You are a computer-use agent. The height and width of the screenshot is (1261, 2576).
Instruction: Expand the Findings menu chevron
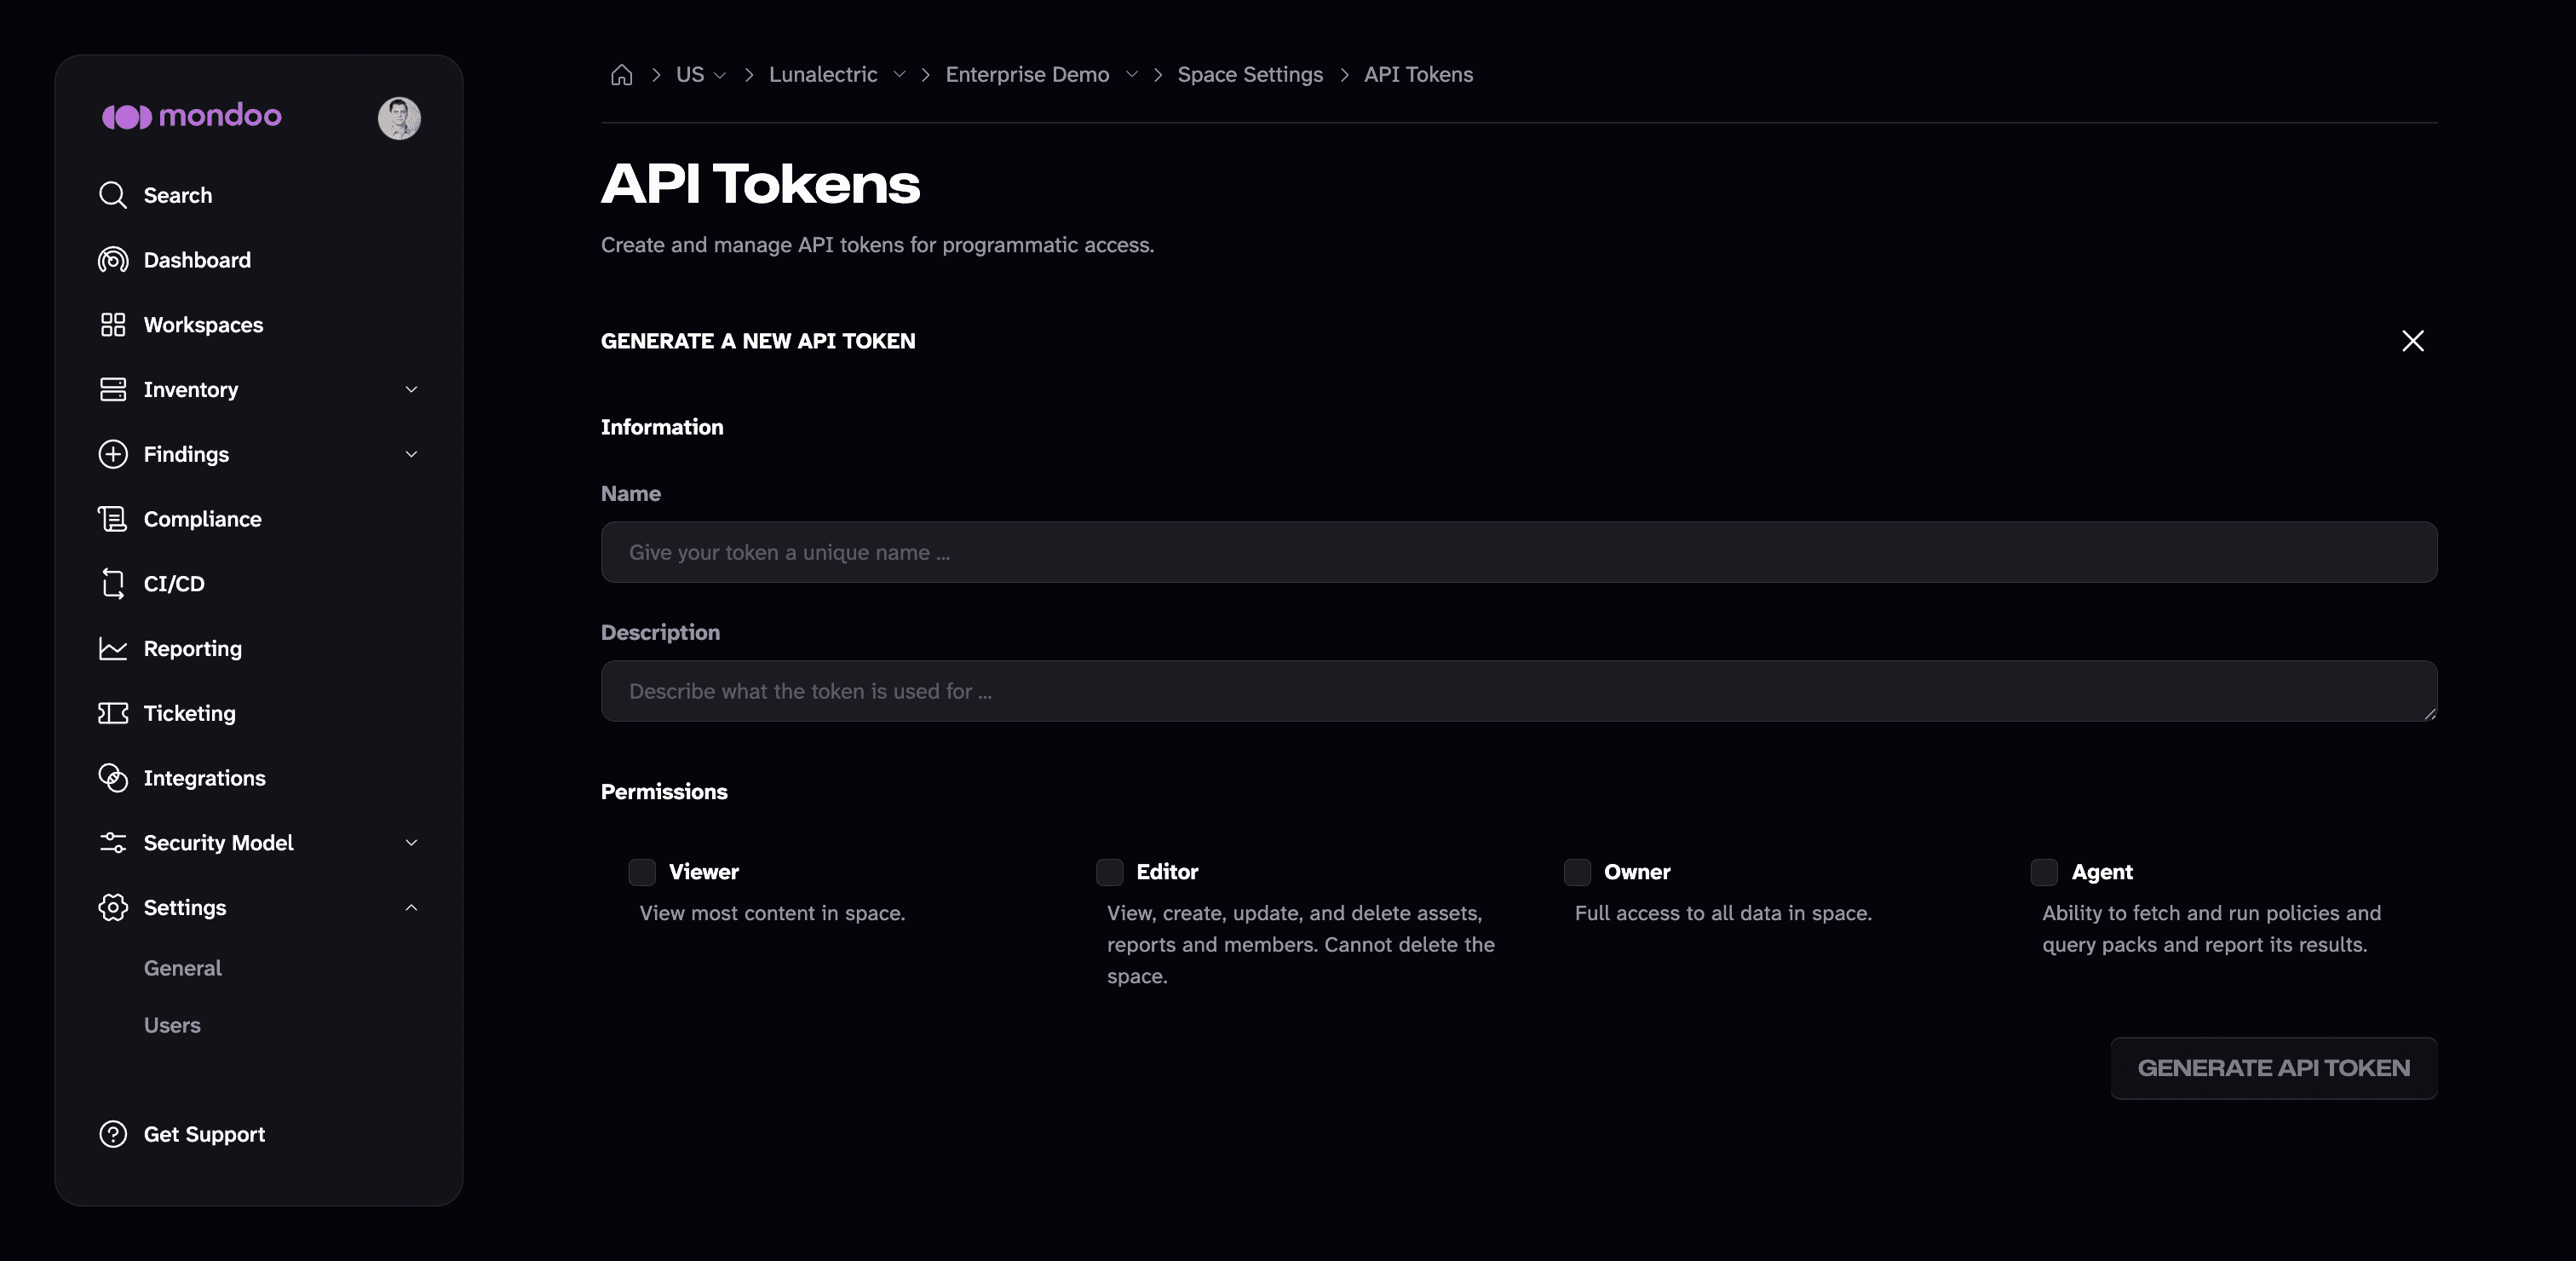tap(411, 454)
